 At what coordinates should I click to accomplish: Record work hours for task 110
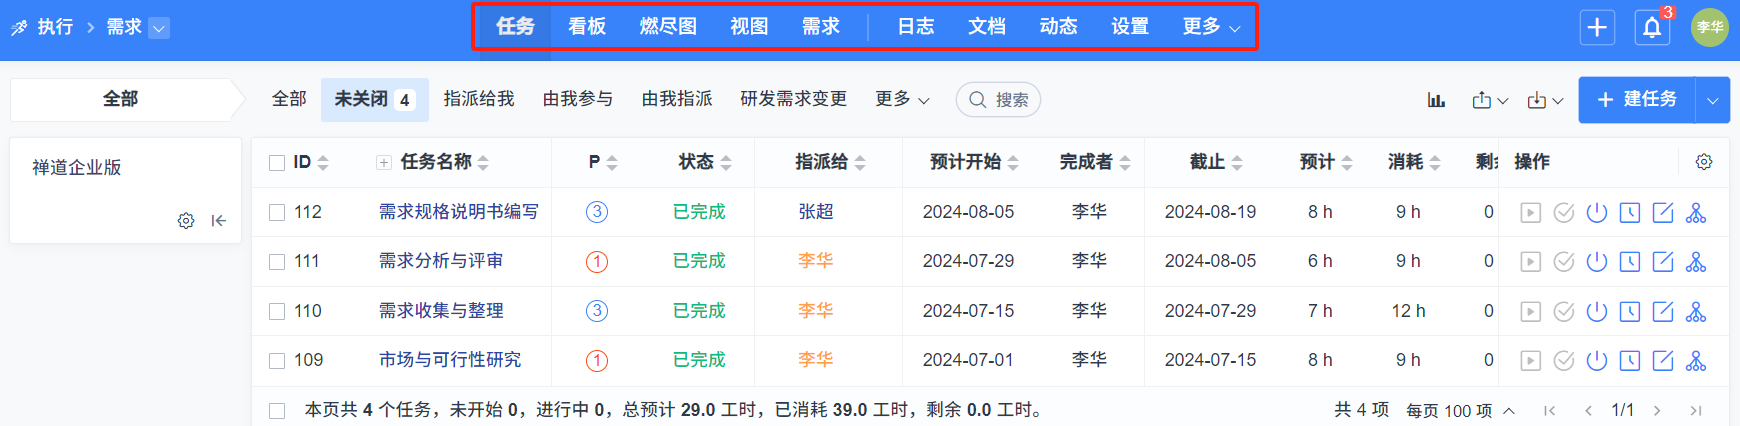click(1630, 311)
